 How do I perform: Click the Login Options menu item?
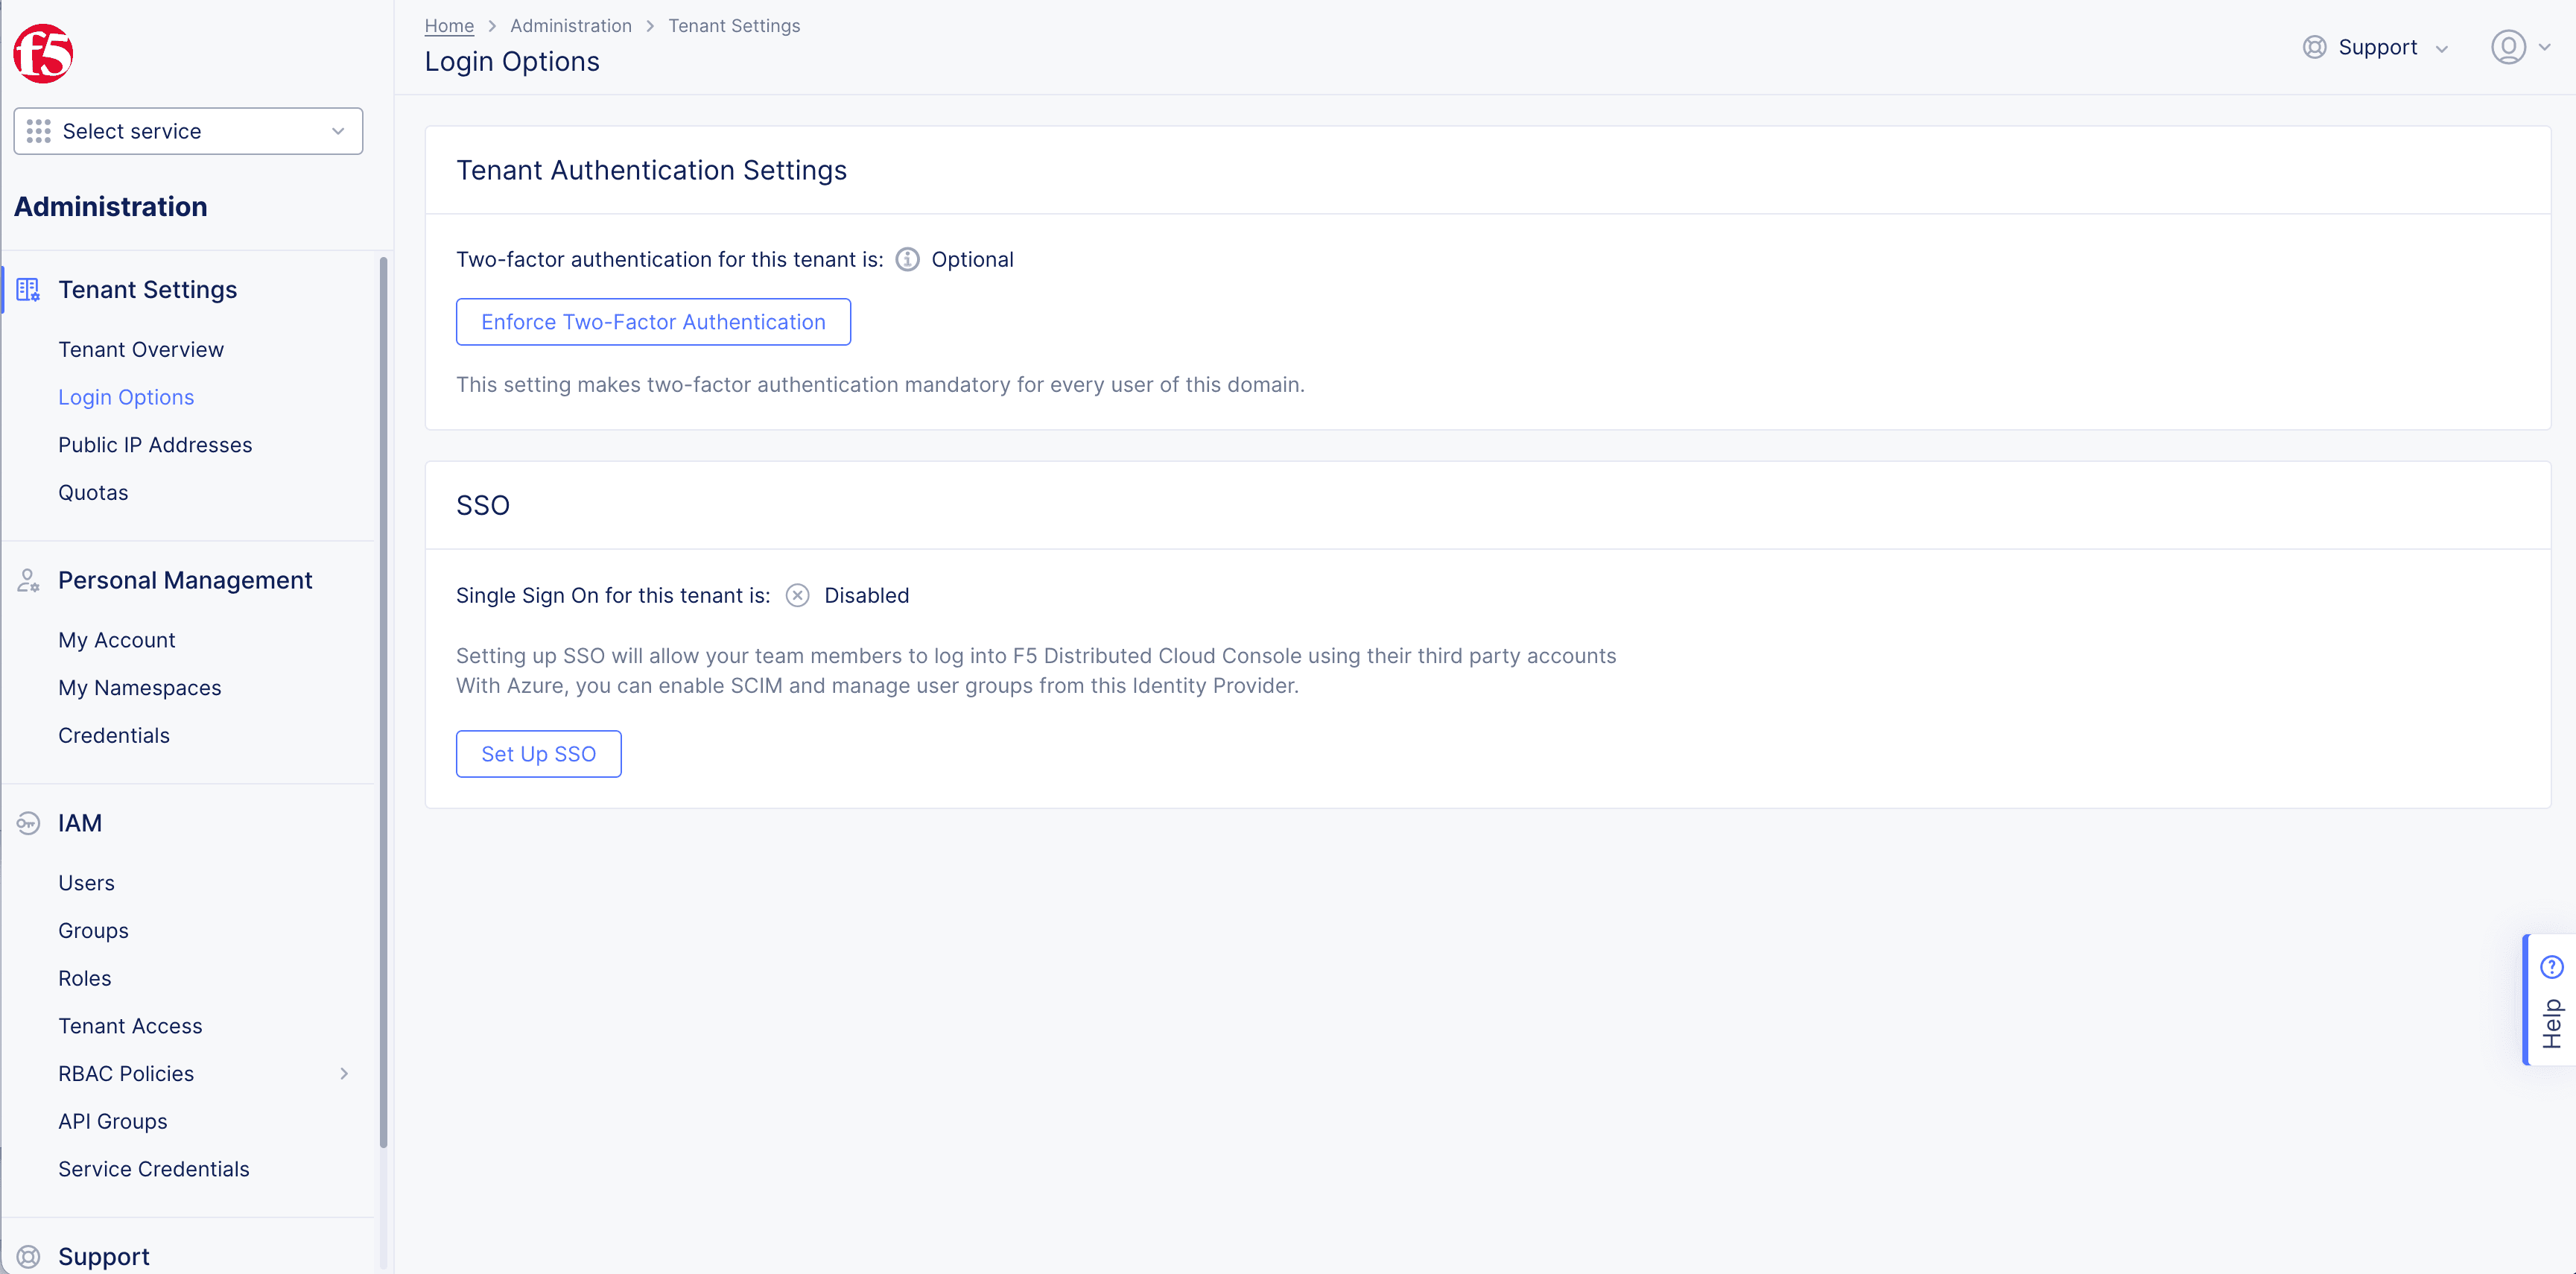click(127, 396)
